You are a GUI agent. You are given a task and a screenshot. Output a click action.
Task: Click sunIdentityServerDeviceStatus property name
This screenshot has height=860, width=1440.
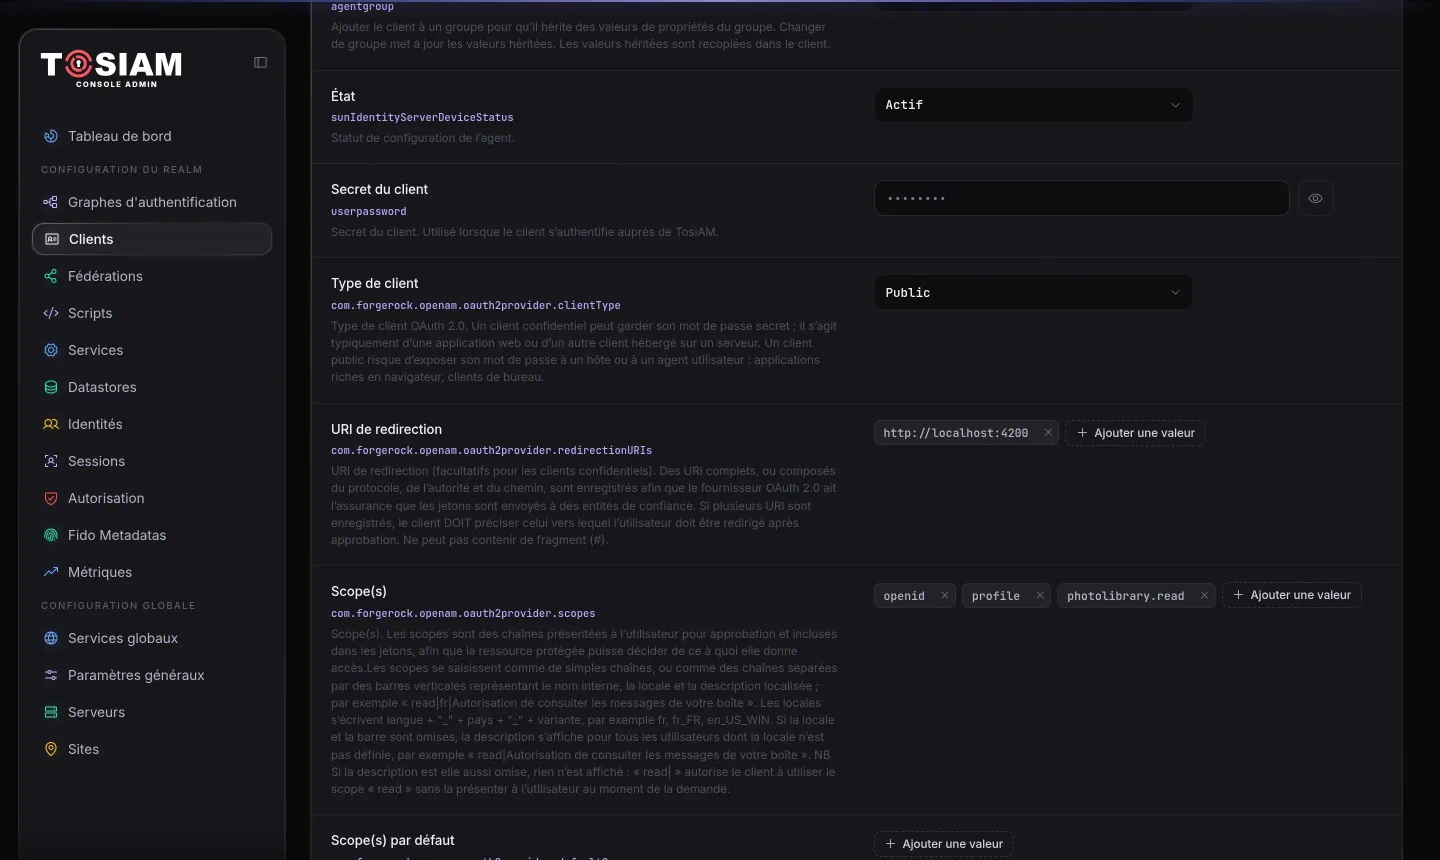click(422, 118)
